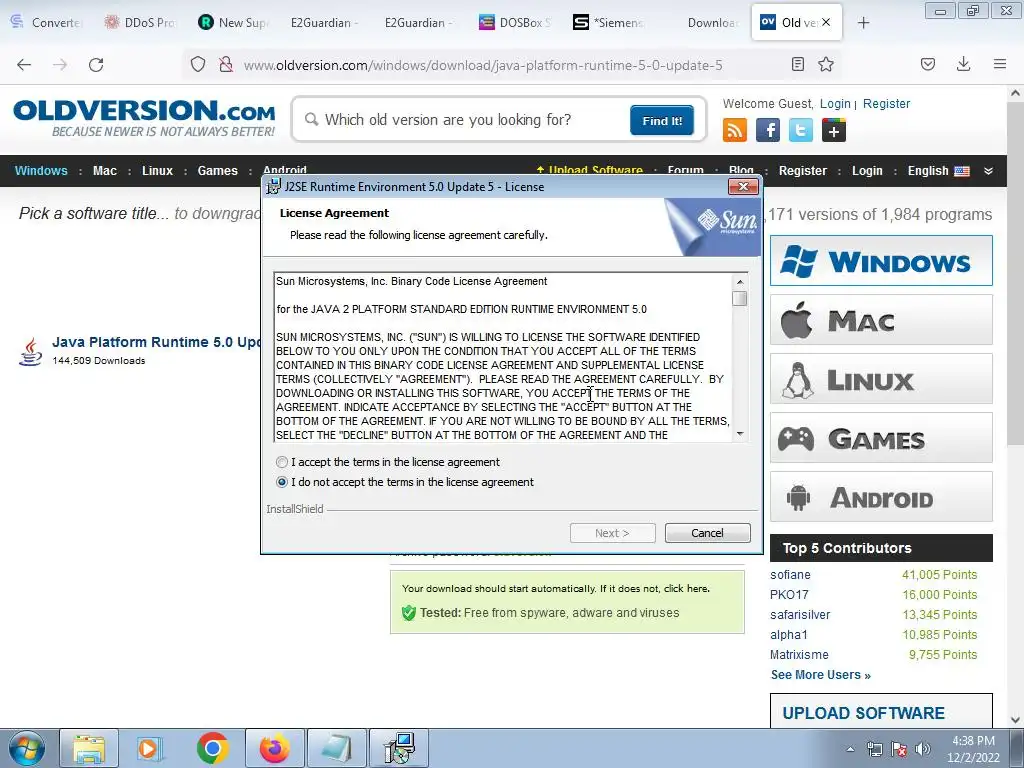Image resolution: width=1024 pixels, height=768 pixels.
Task: Click the volume speaker tray icon
Action: coord(923,749)
